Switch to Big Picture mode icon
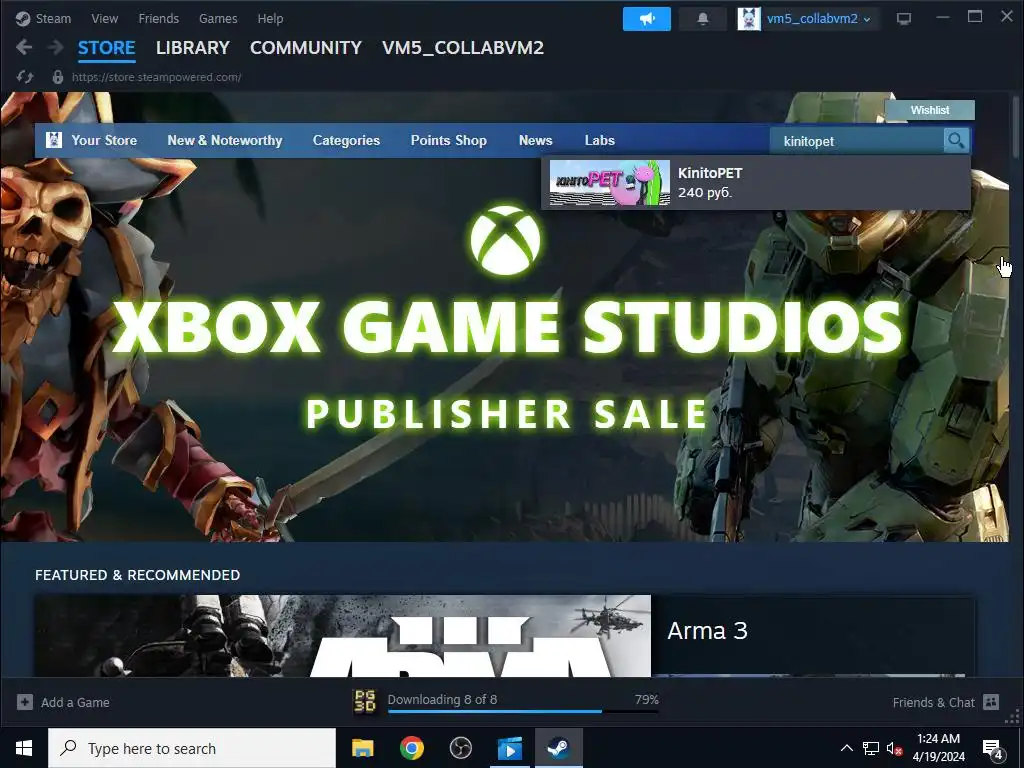 coord(904,19)
